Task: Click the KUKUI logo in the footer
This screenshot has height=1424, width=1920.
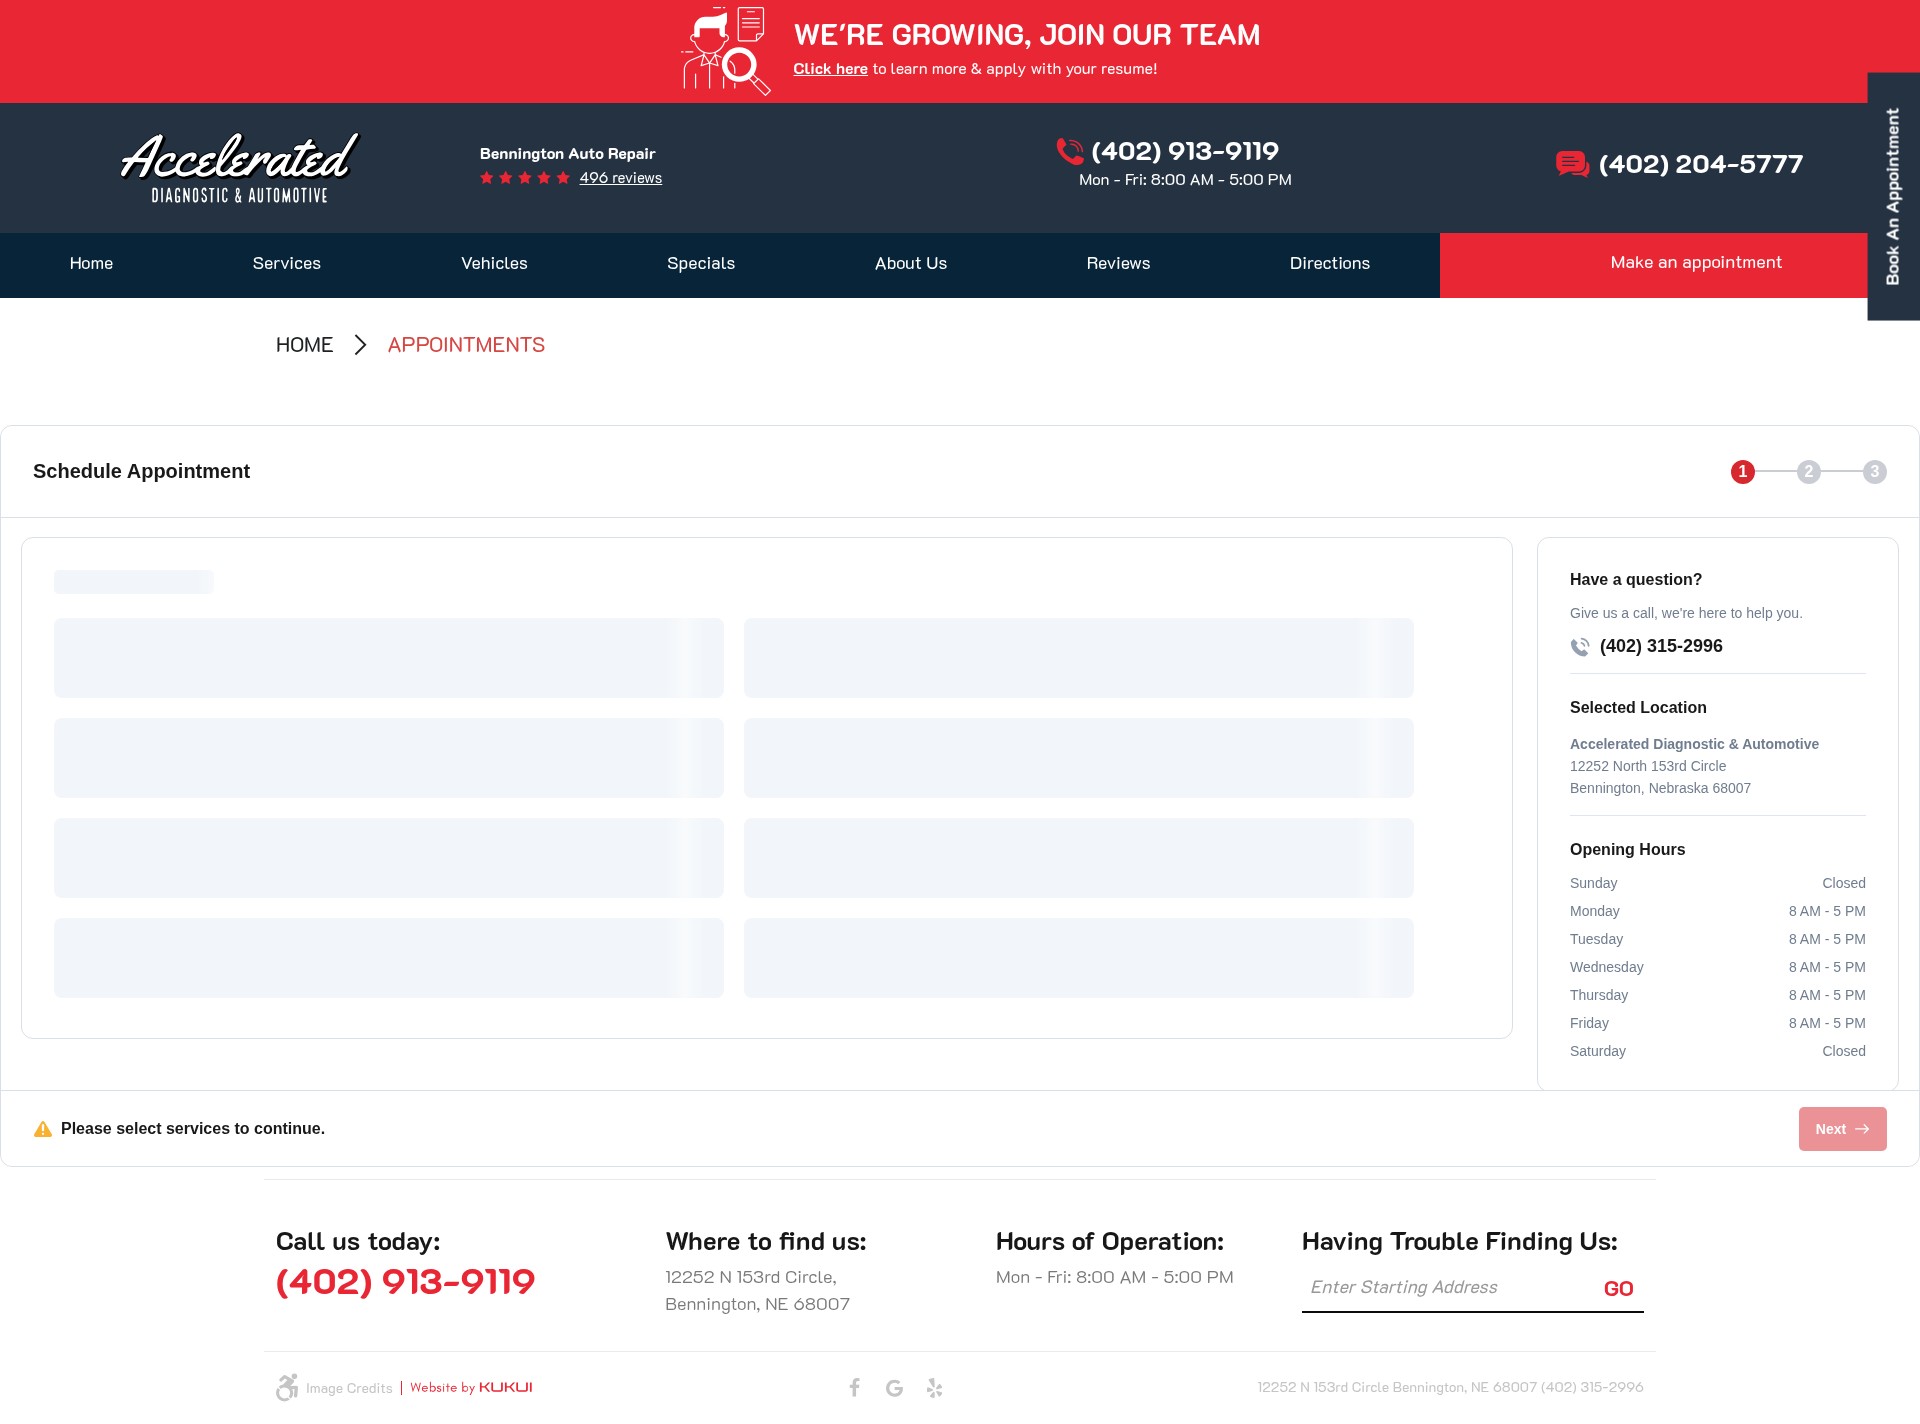Action: click(505, 1387)
